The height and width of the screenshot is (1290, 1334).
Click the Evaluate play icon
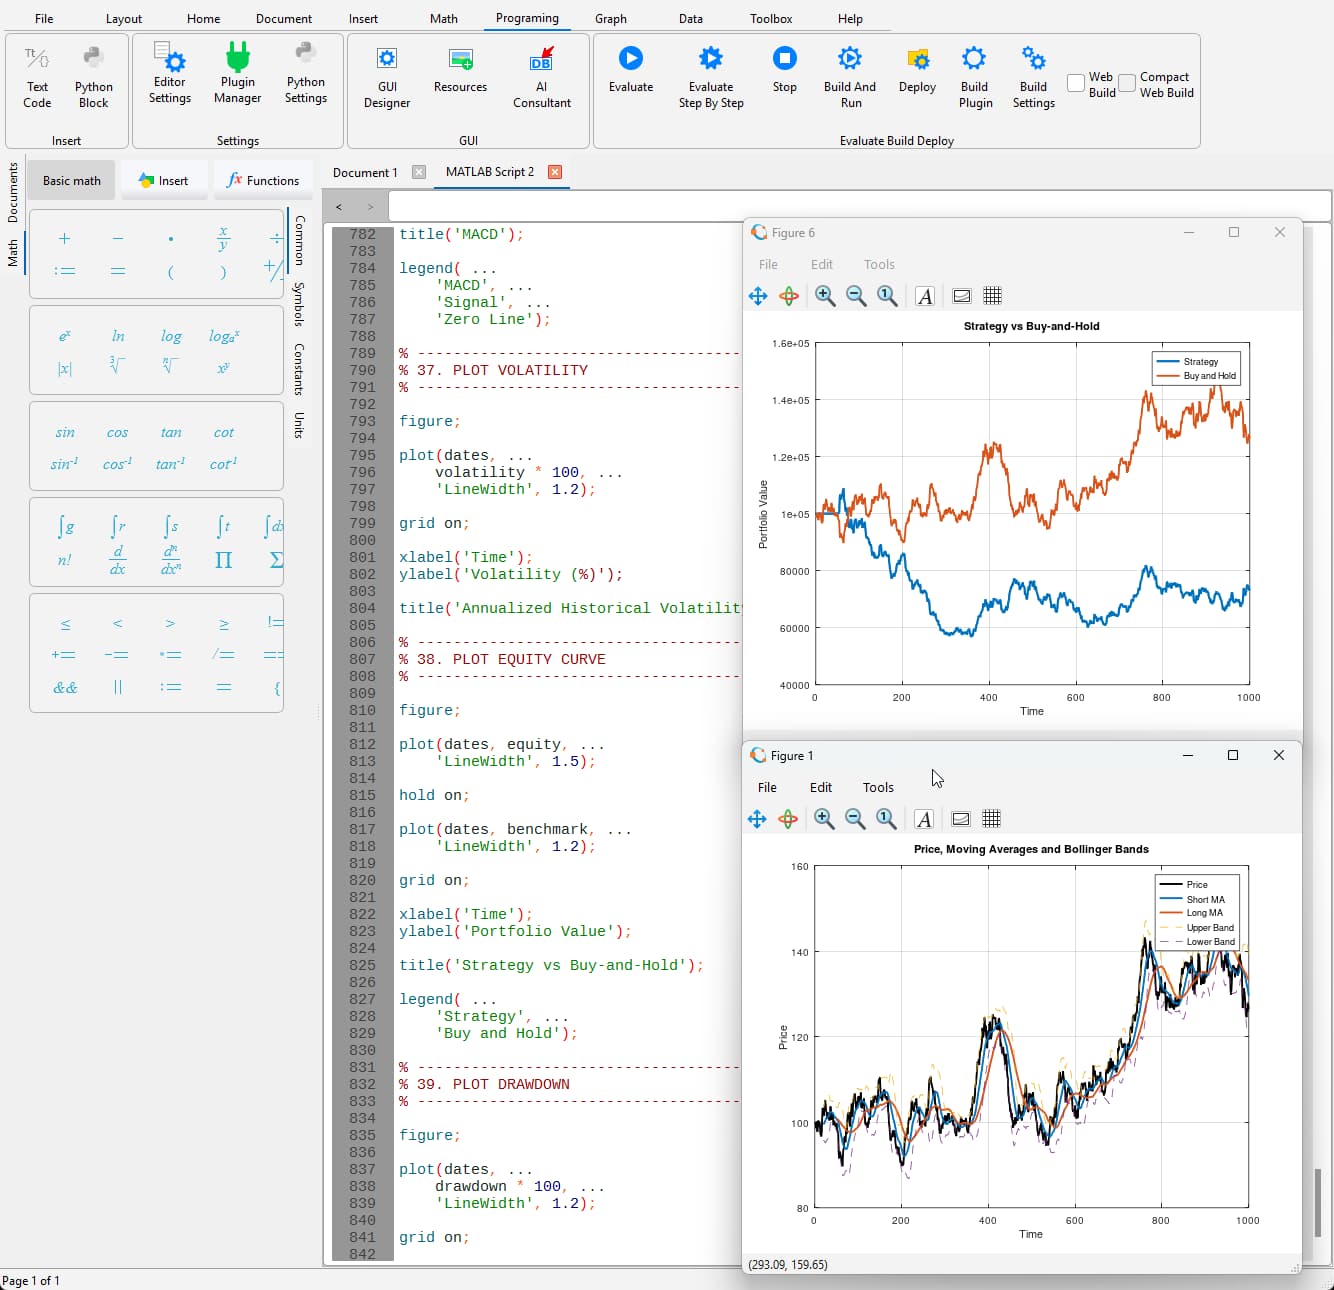(x=630, y=58)
